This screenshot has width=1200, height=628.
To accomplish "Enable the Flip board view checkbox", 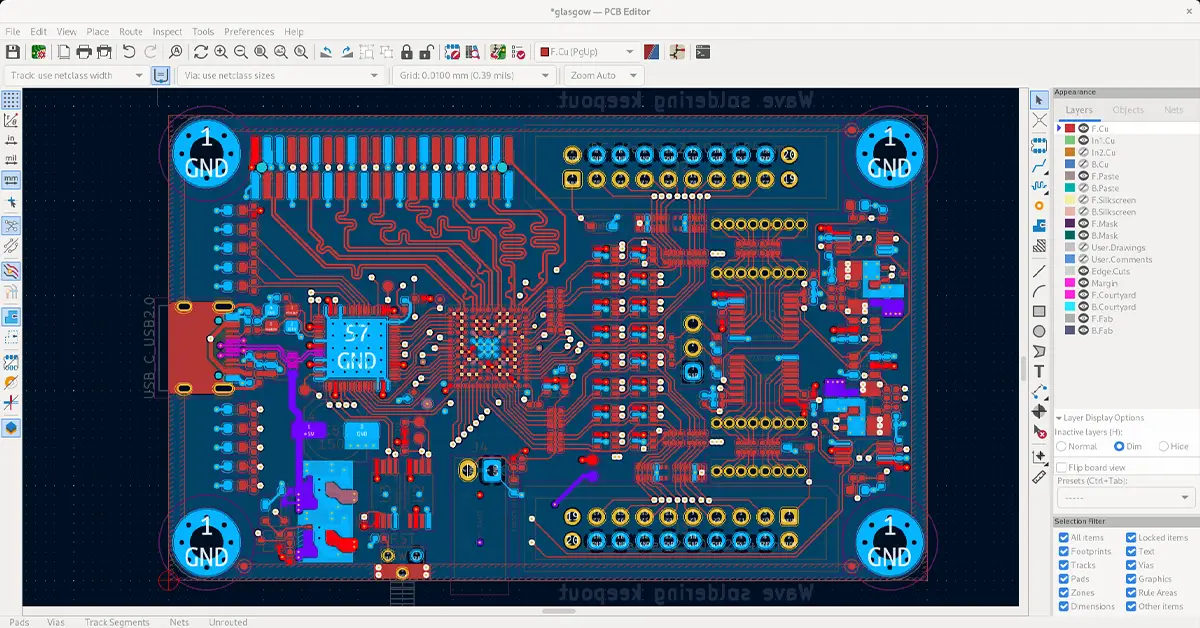I will pos(1062,466).
